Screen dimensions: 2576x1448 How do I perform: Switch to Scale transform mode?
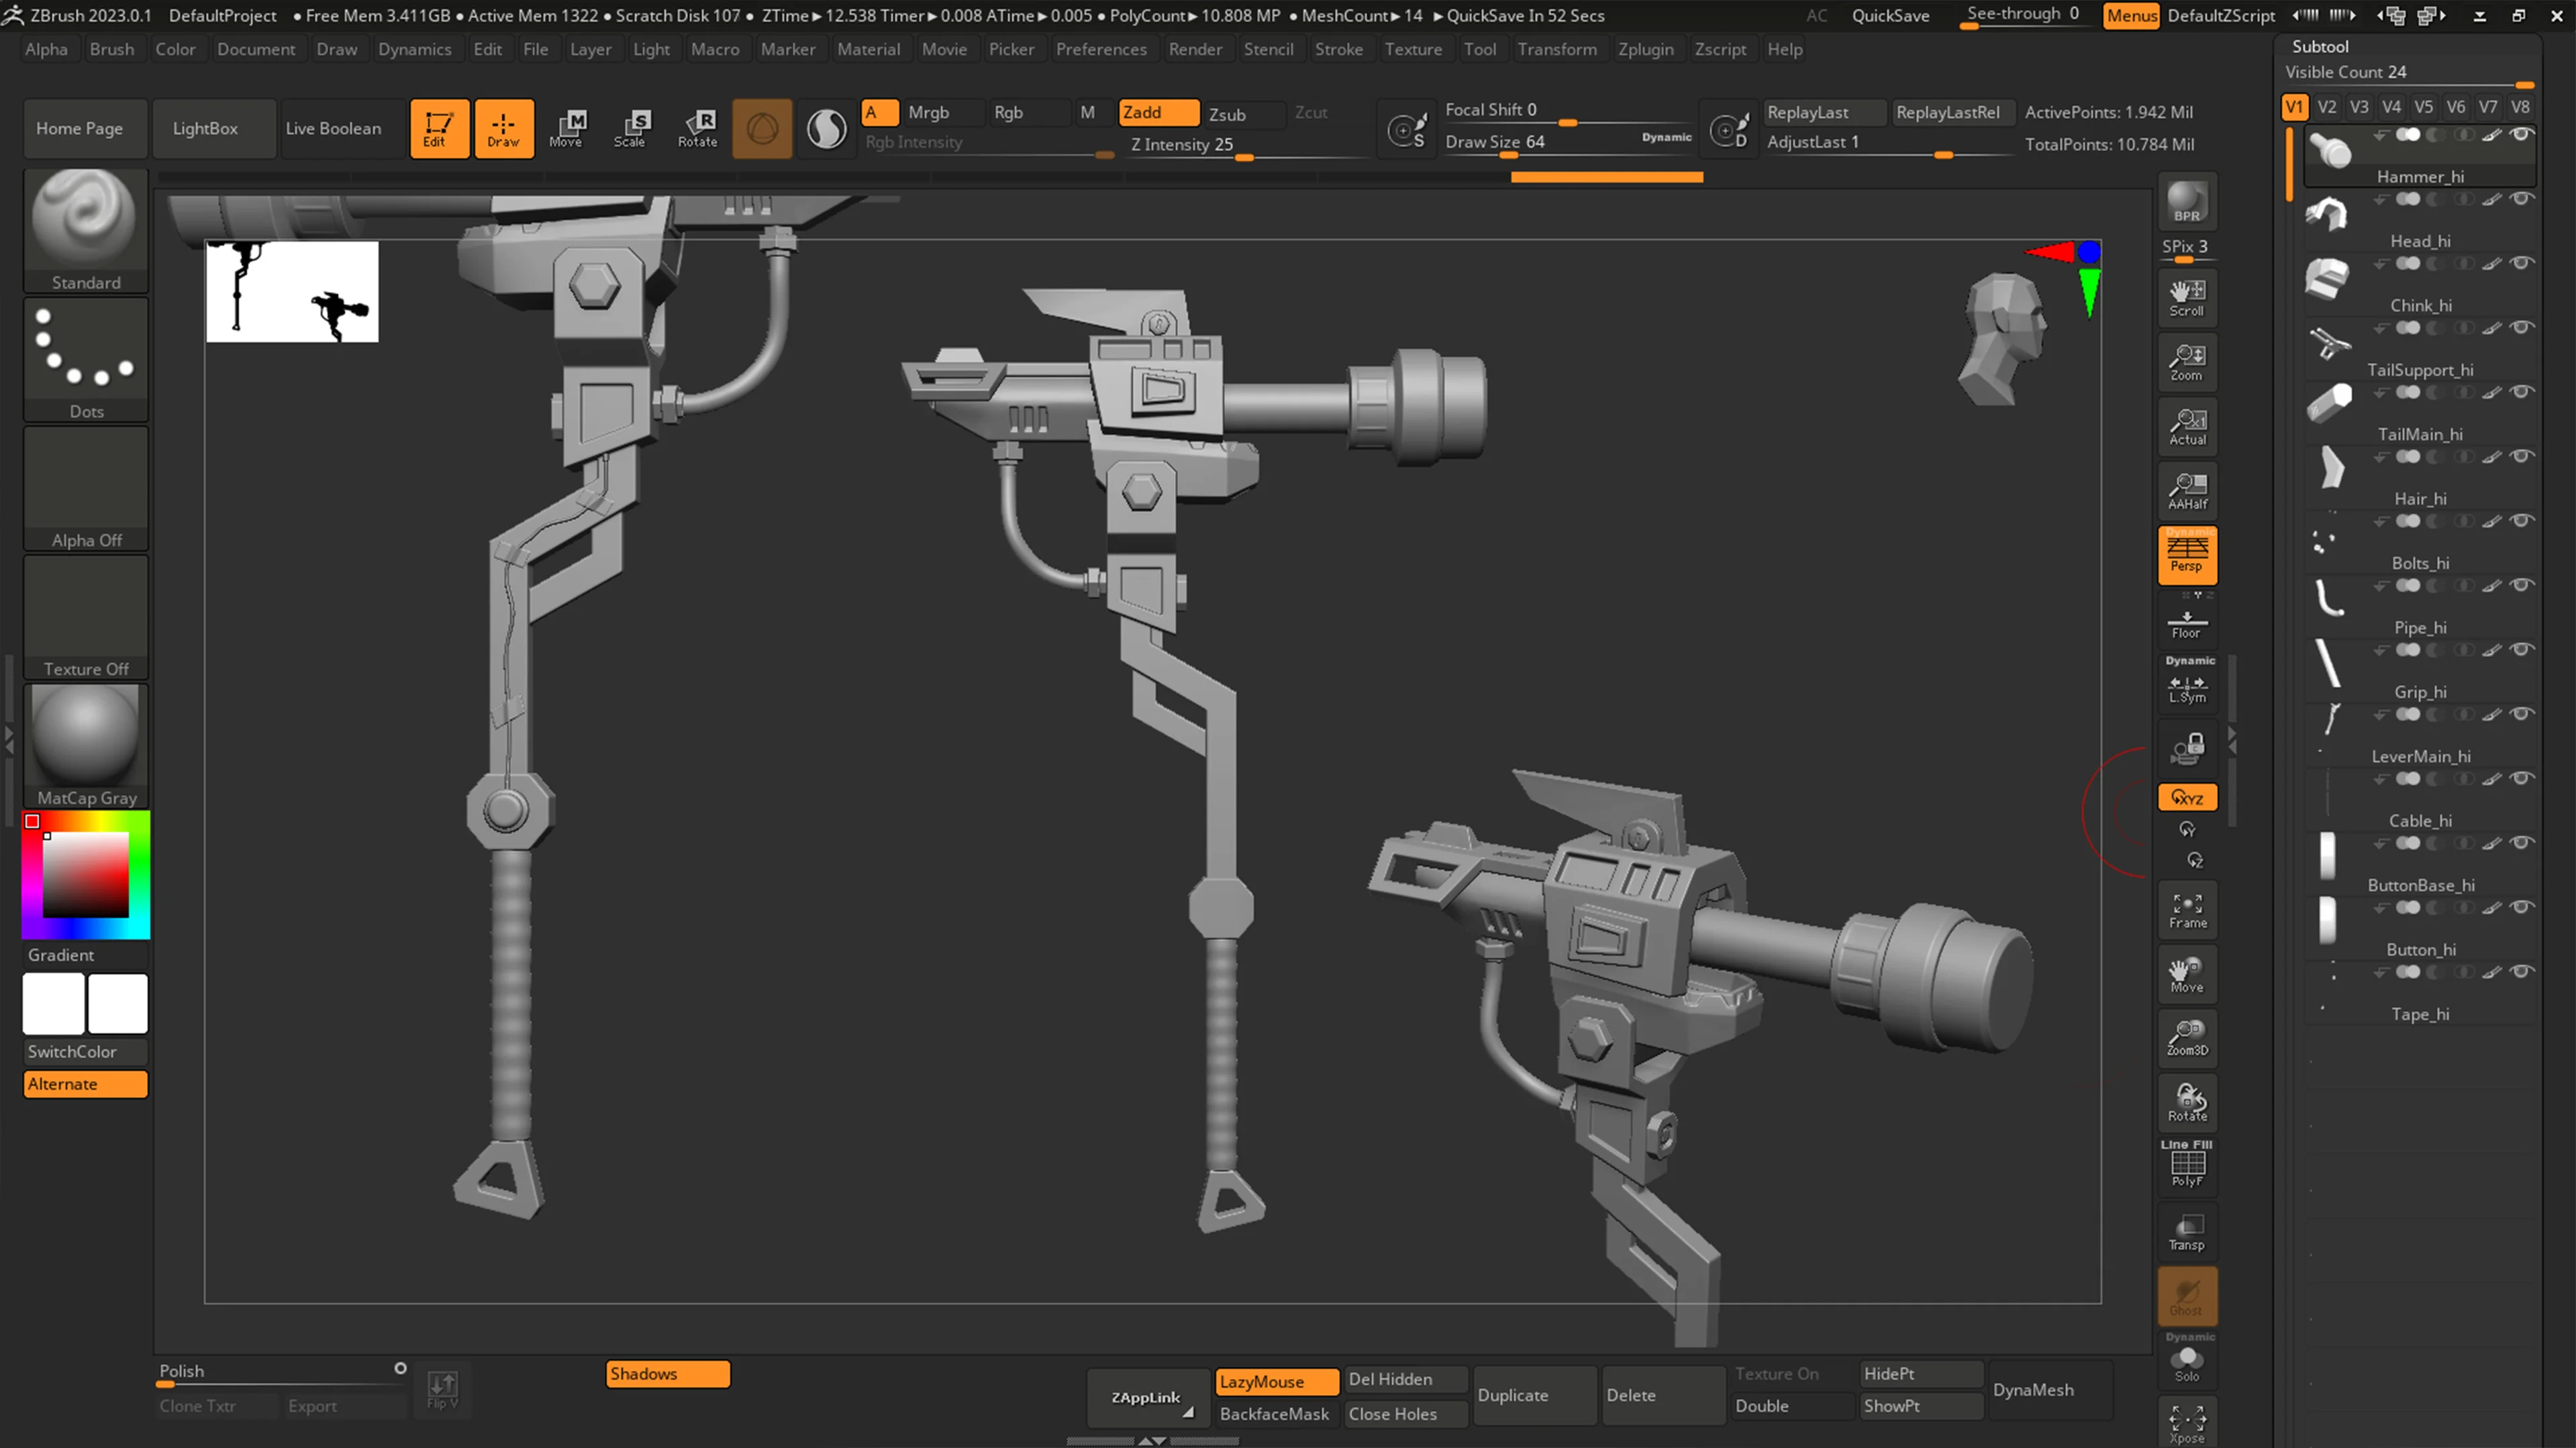[x=631, y=128]
